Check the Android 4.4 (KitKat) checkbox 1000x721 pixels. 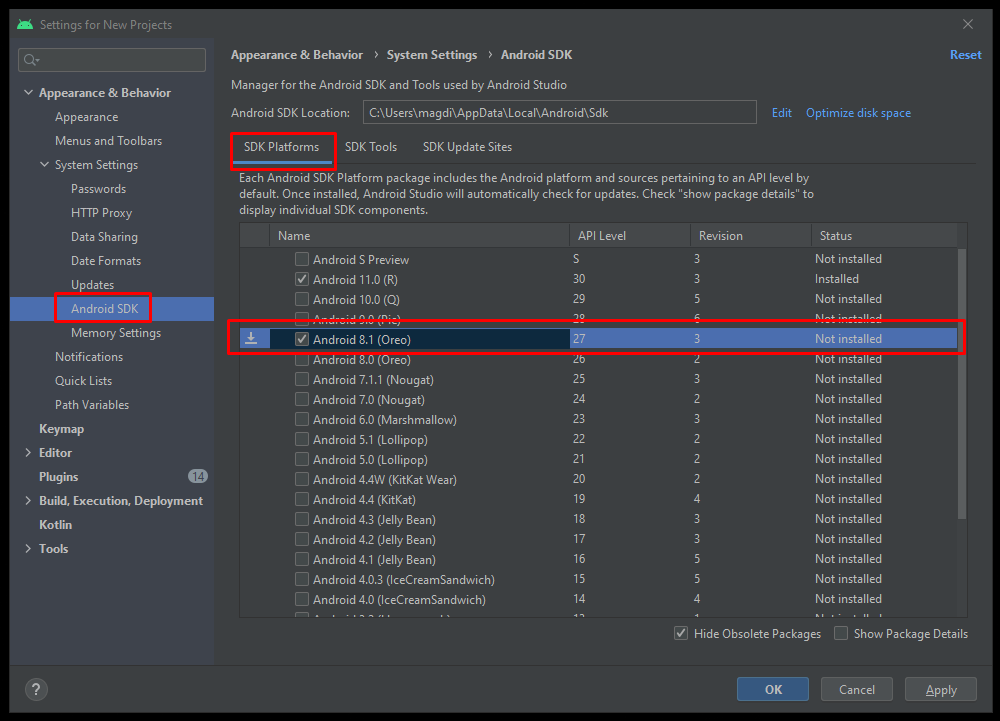click(302, 499)
